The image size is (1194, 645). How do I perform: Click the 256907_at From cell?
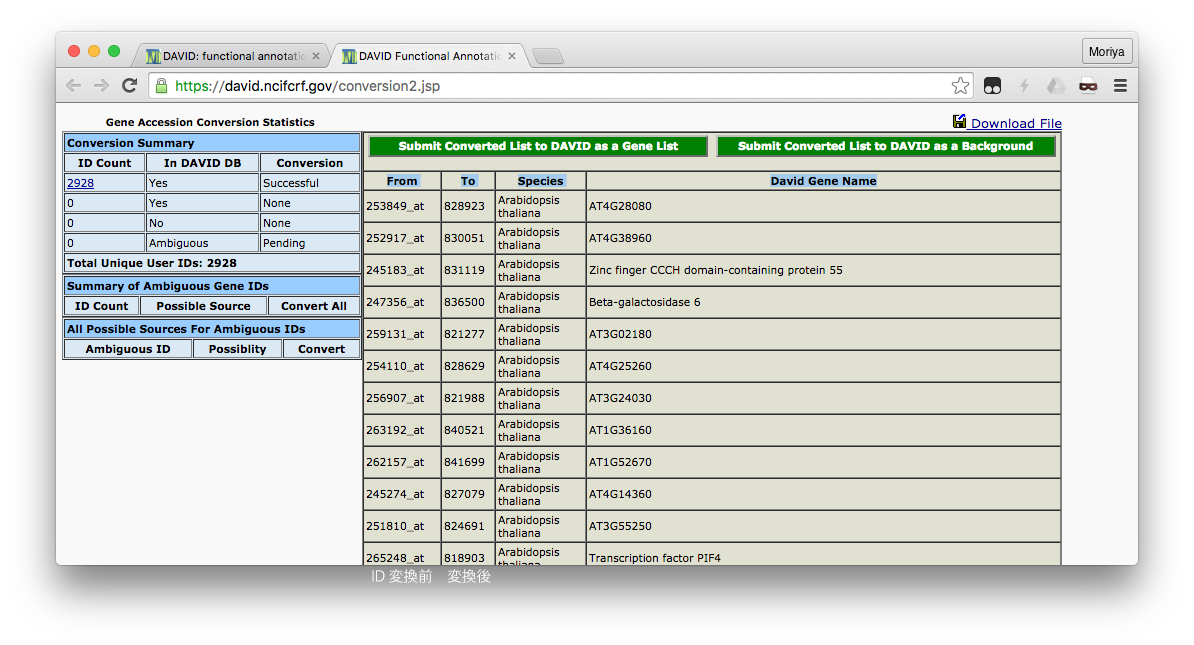click(x=402, y=398)
